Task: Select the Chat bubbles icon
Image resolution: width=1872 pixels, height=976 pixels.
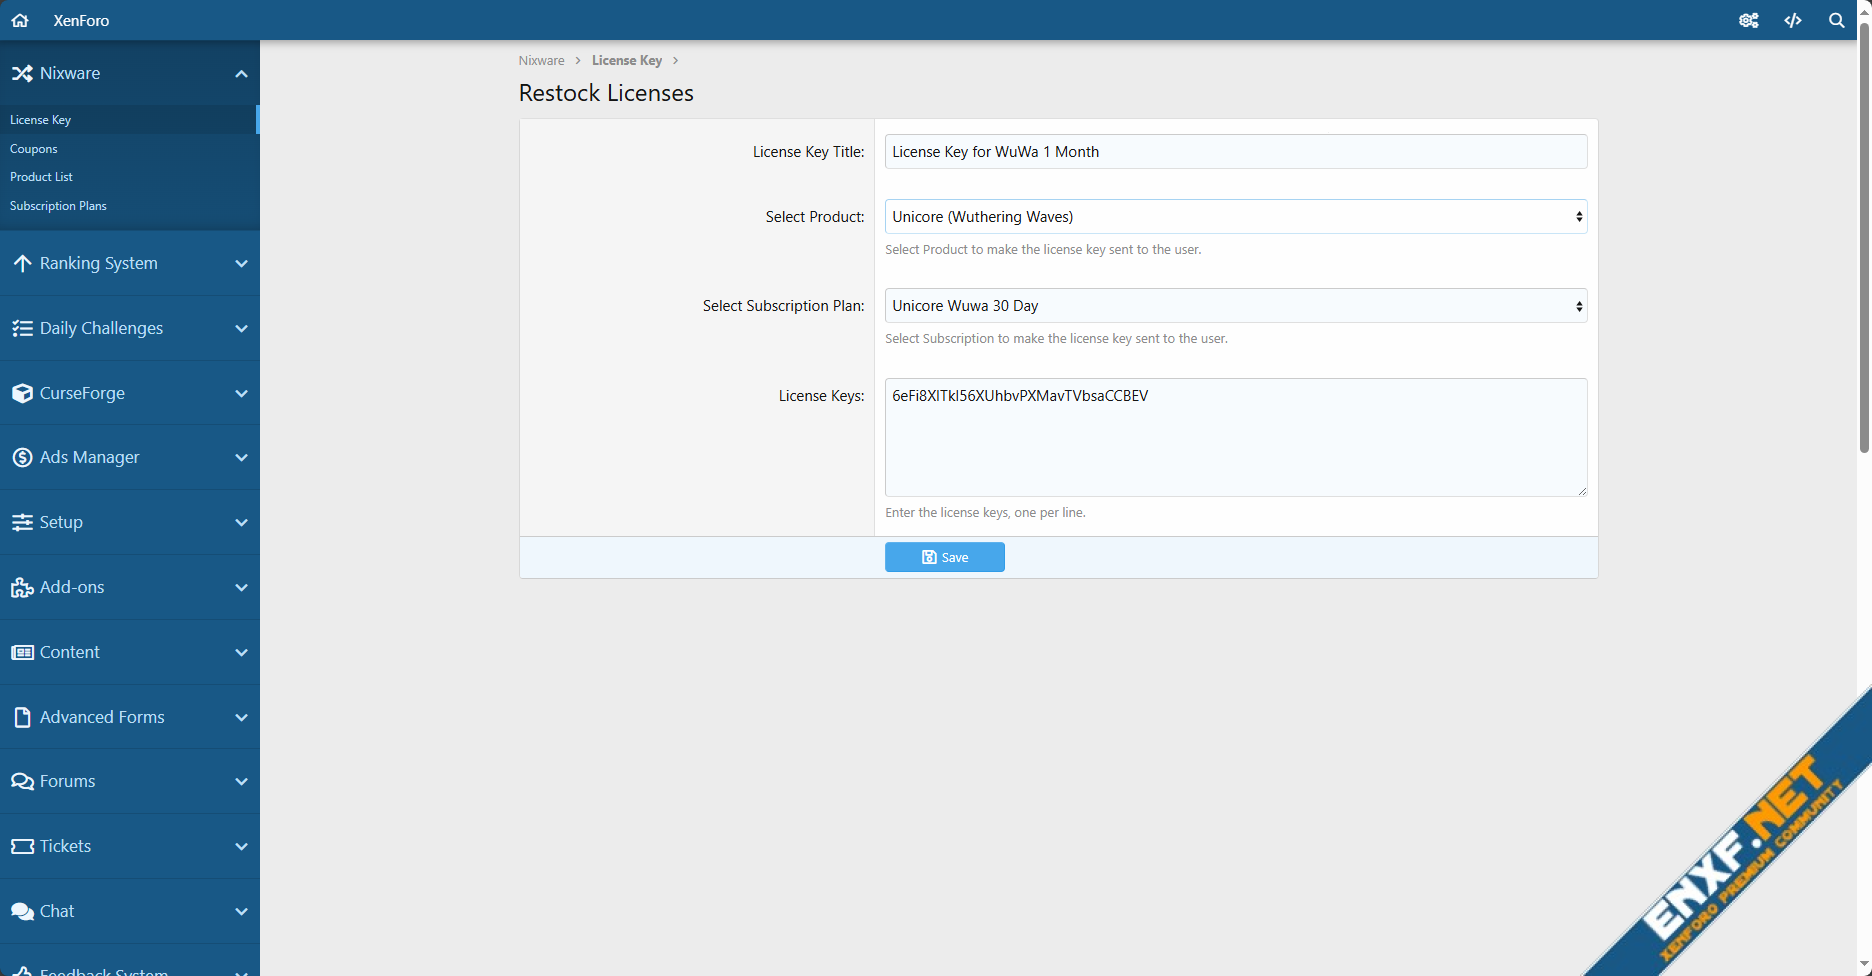Action: [x=22, y=911]
